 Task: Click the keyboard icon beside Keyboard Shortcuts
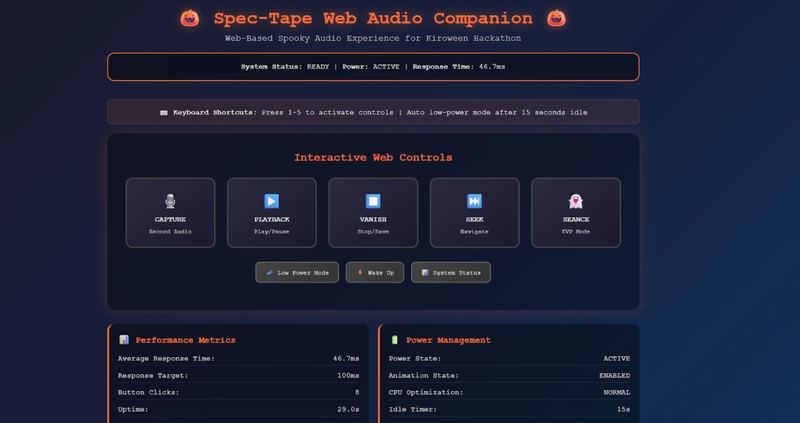[x=164, y=113]
